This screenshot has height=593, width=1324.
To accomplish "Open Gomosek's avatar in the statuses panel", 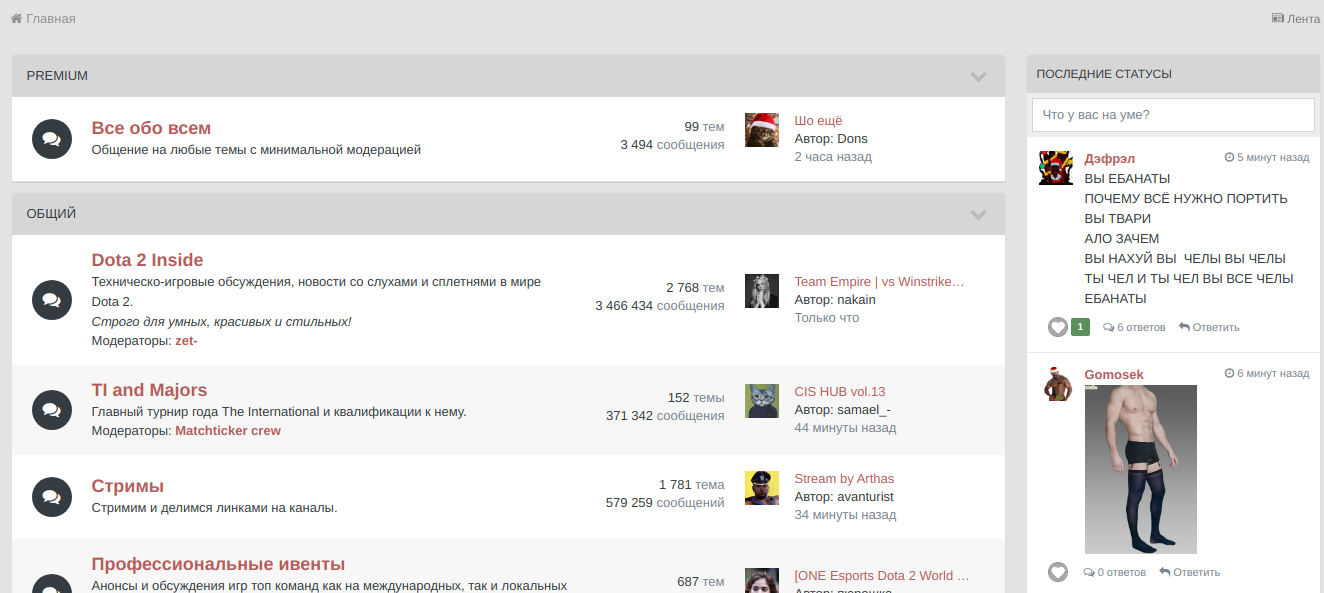I will (x=1056, y=384).
